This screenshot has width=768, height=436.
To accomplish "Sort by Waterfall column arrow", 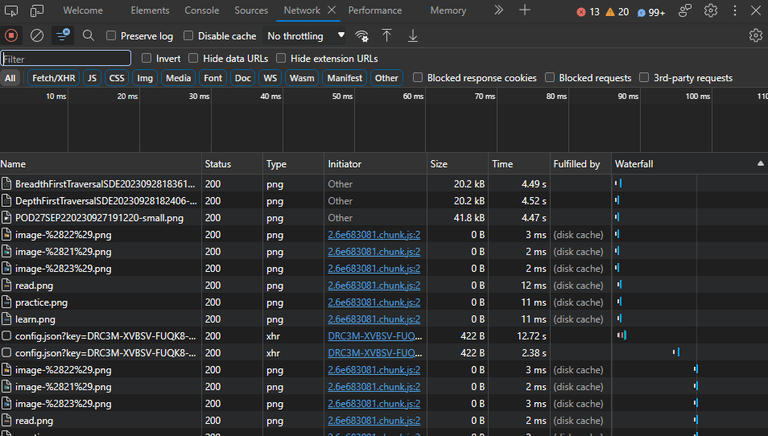I will click(760, 164).
